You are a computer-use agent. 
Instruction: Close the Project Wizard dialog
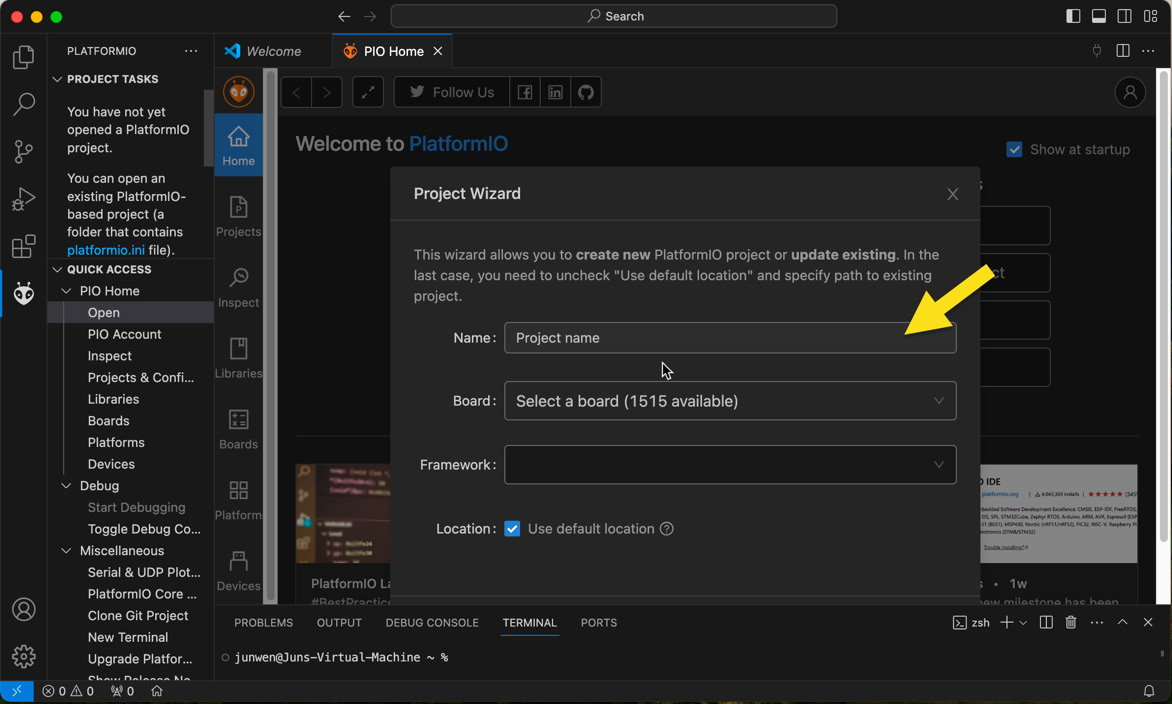click(x=952, y=194)
